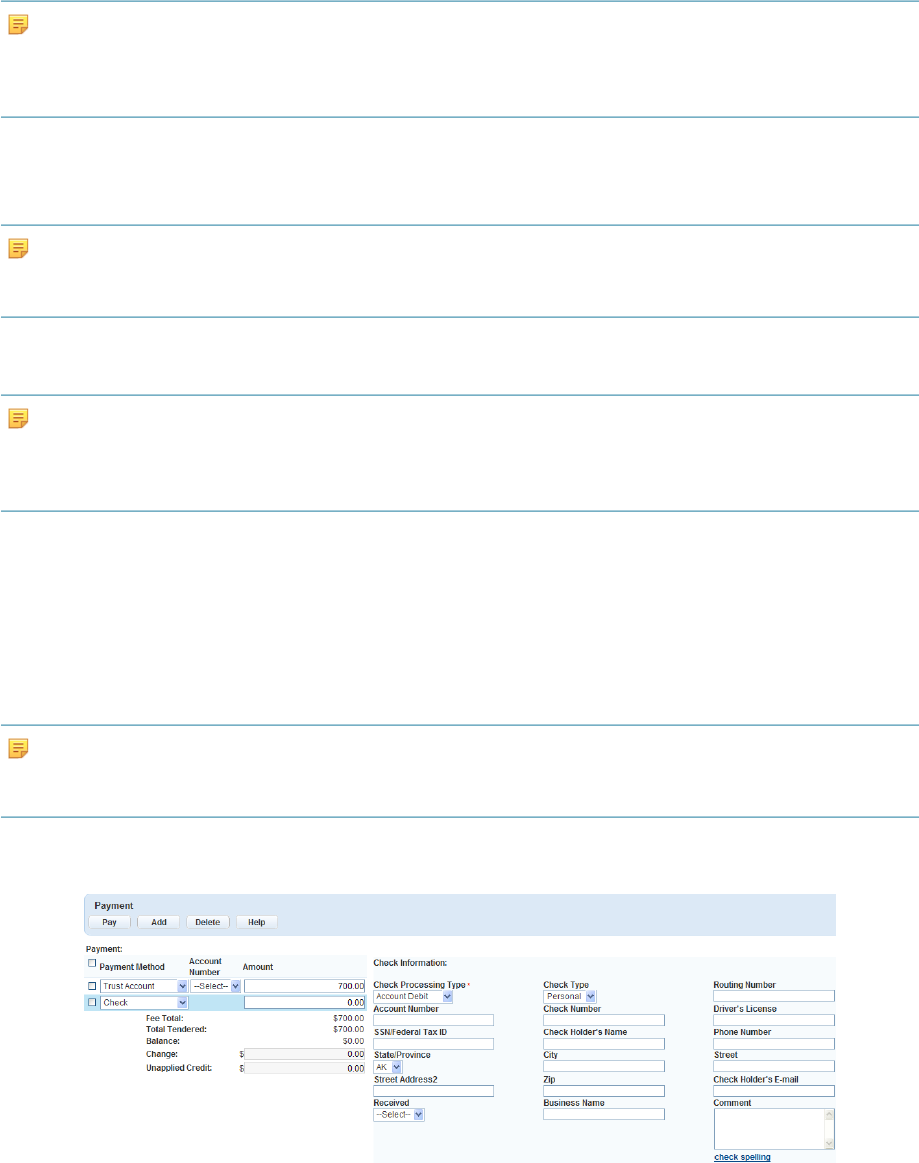Screen dimensions: 919x1163
Task: Click the check spelling link
Action: click(742, 1157)
